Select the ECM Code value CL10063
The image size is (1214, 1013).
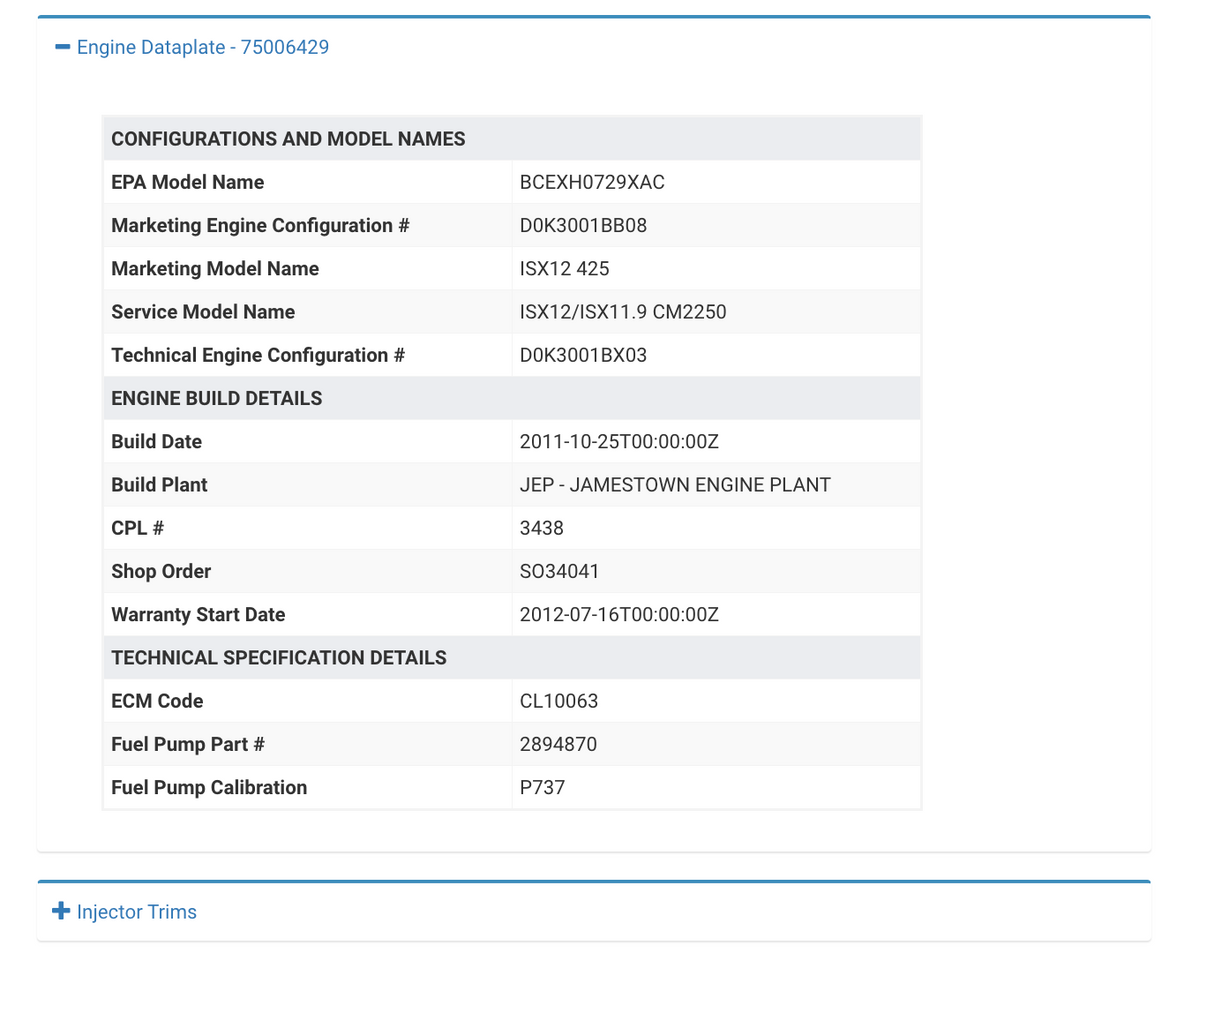point(558,701)
